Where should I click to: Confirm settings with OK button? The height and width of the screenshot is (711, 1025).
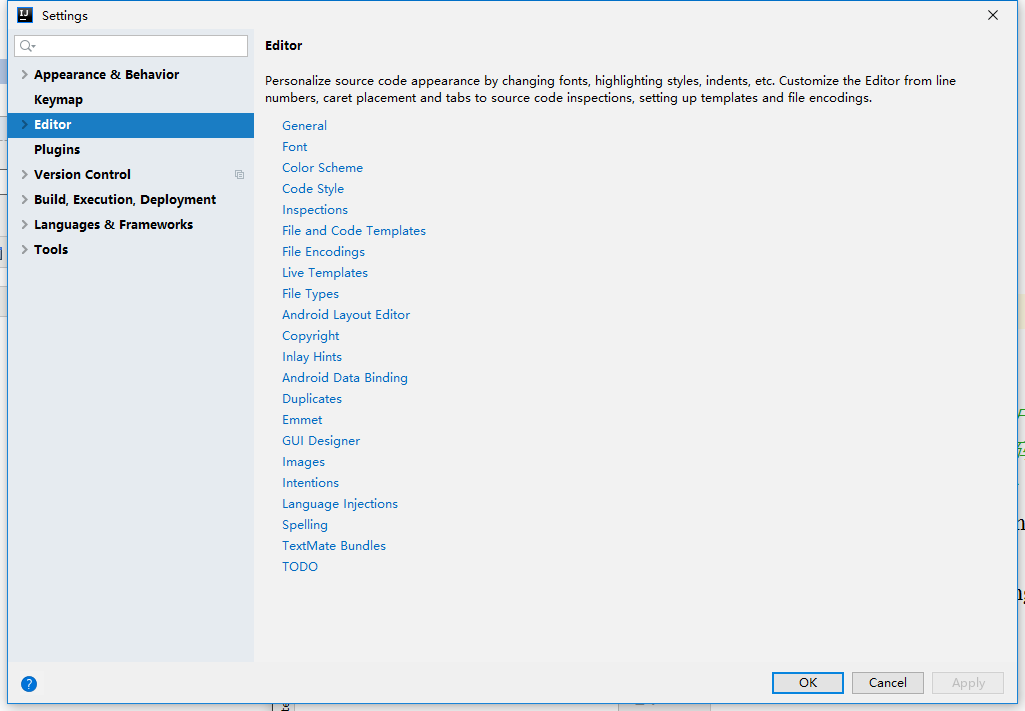[x=807, y=682]
